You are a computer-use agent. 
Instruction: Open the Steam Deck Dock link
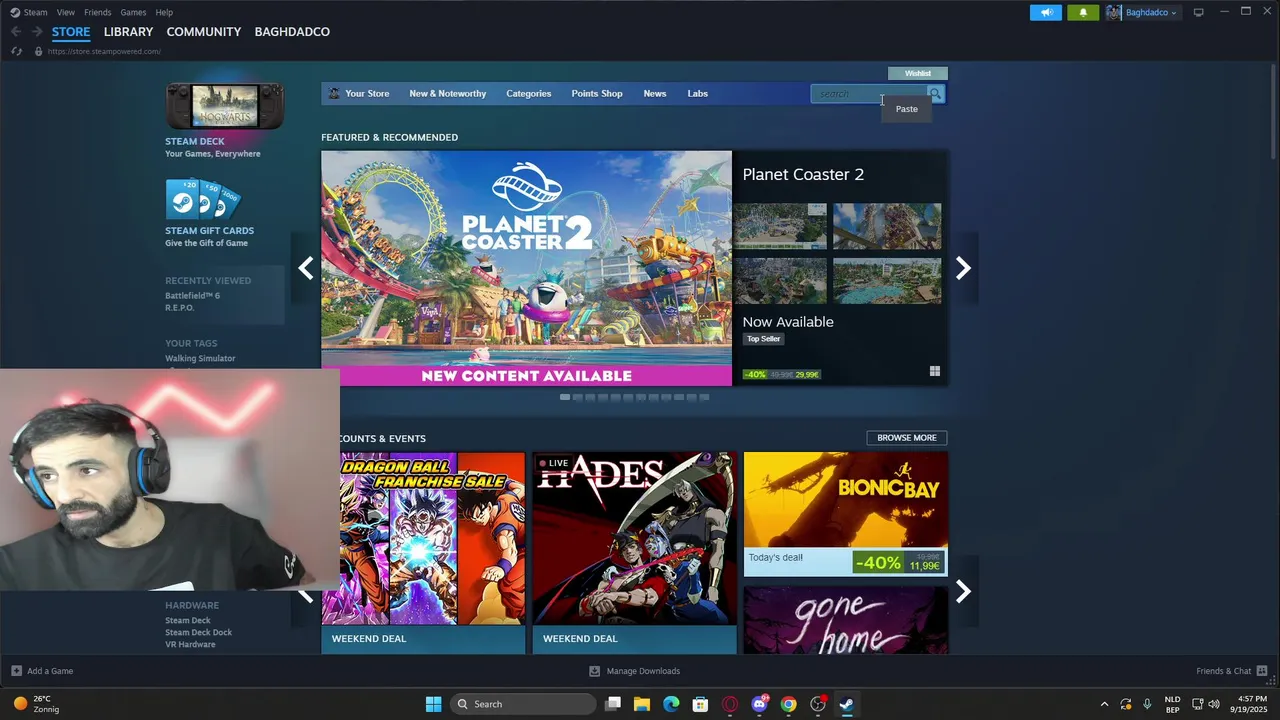[x=198, y=632]
